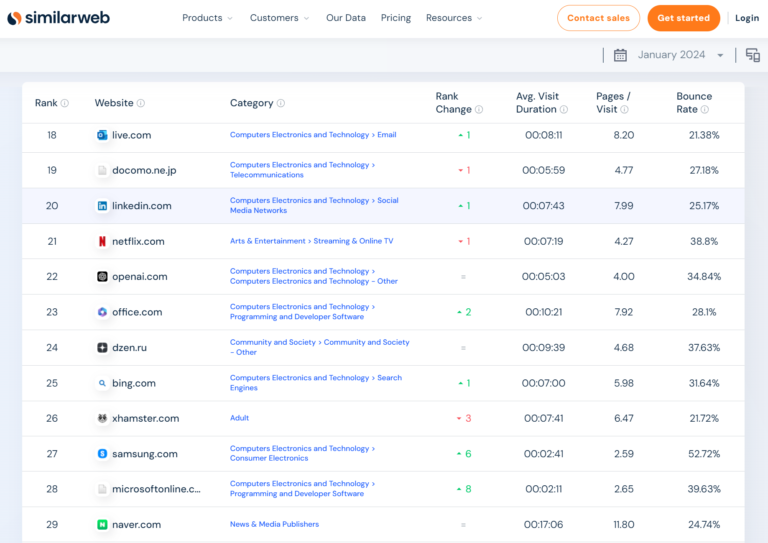Open the linkedin.com website link
The image size is (768, 543).
142,206
